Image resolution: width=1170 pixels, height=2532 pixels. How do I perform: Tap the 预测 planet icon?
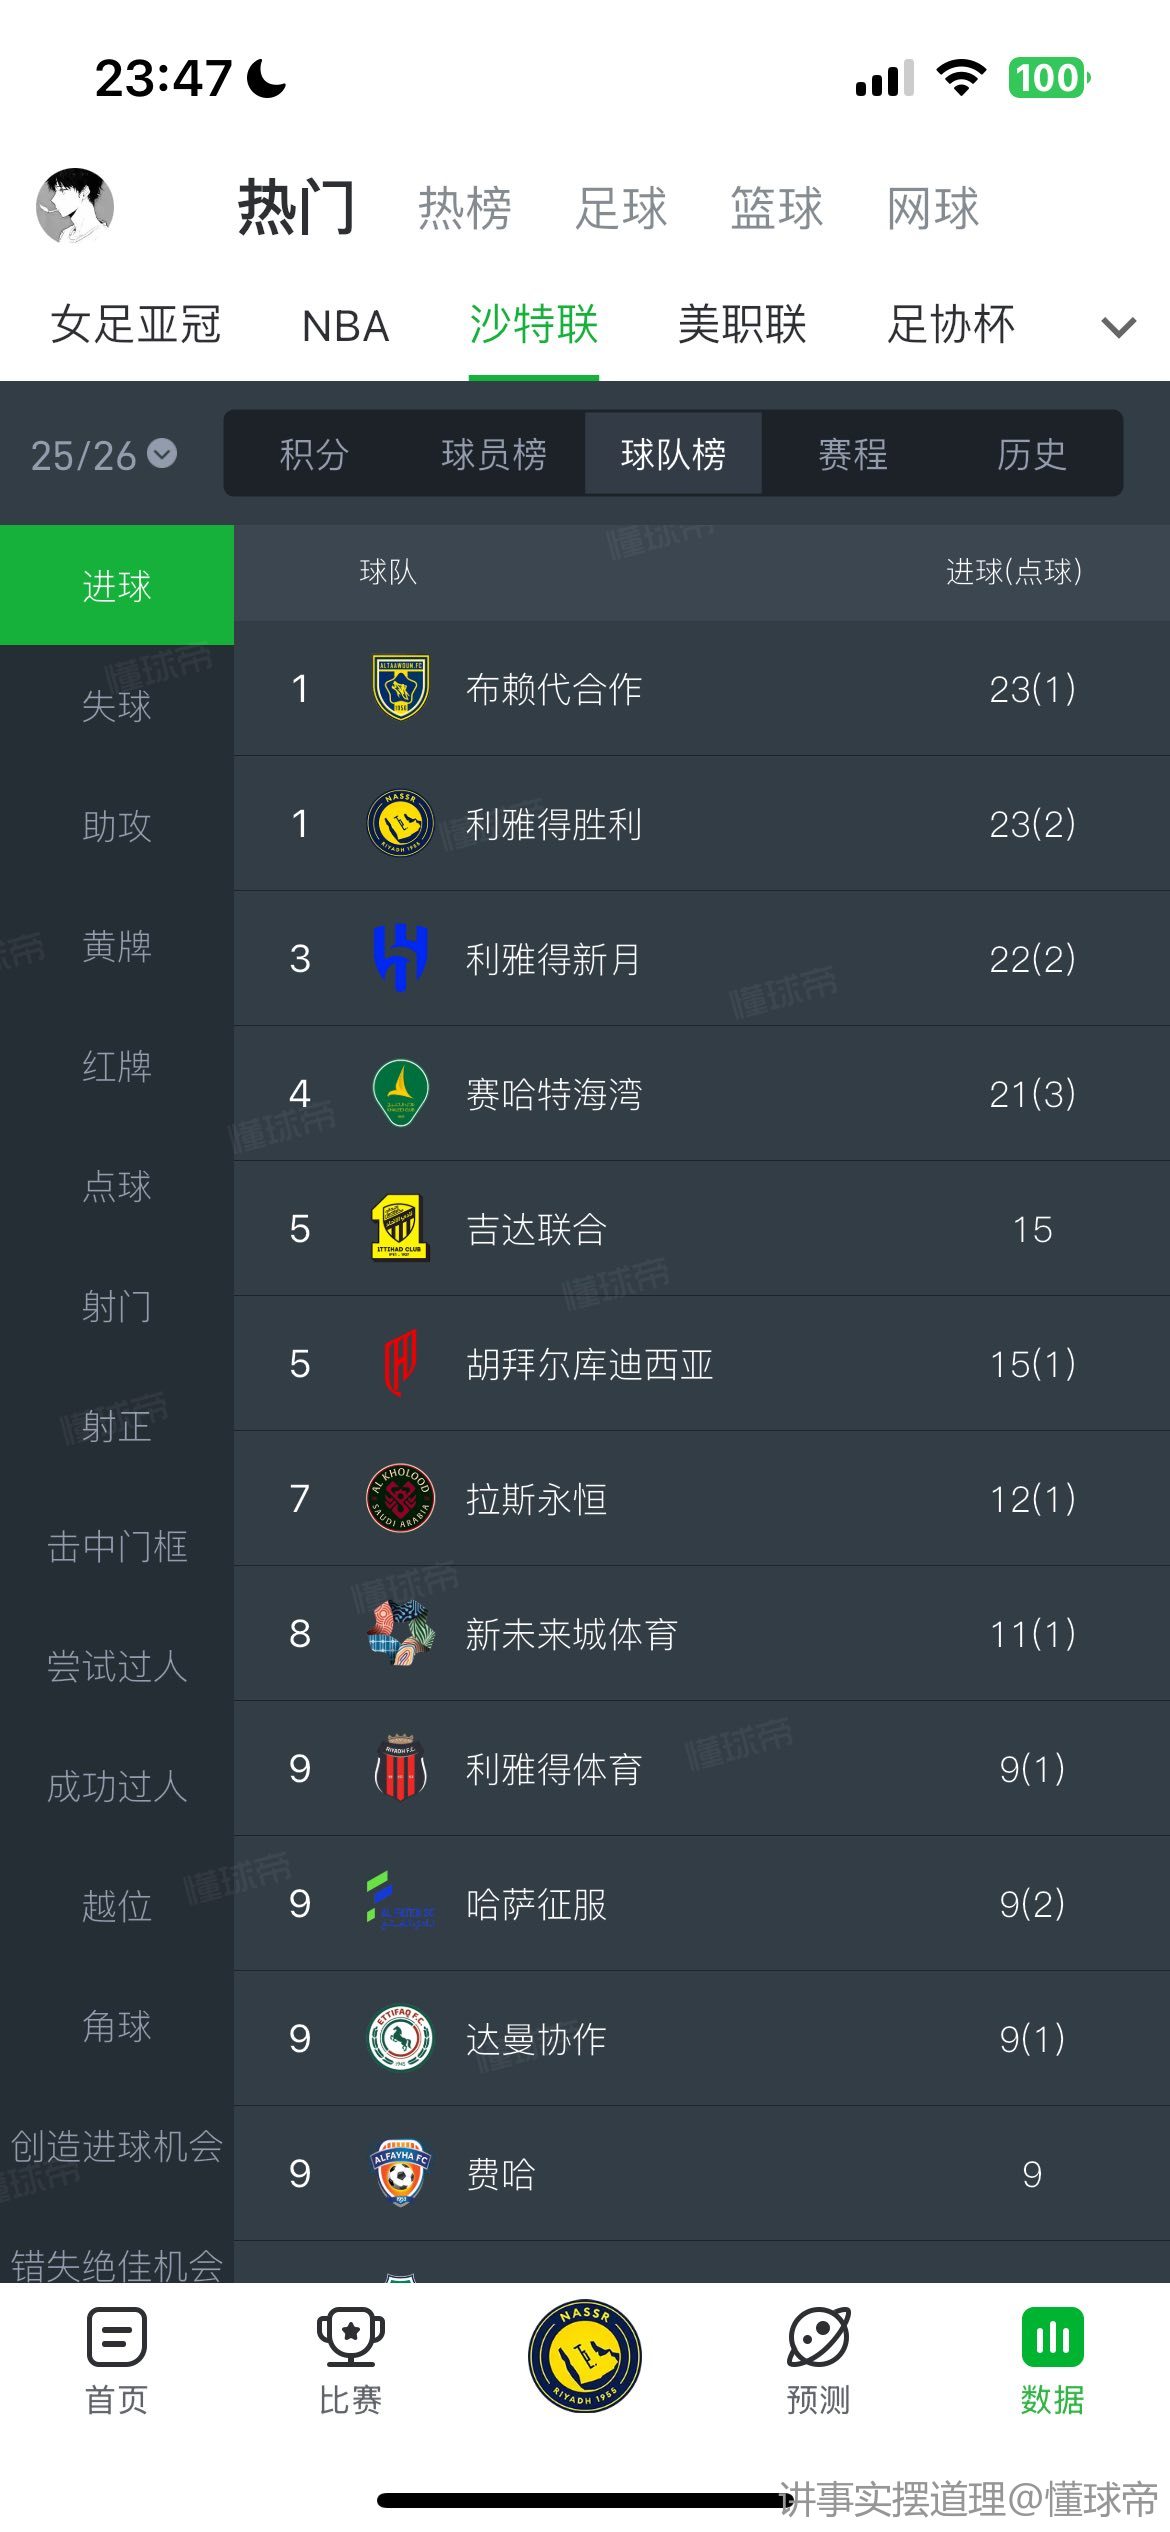pyautogui.click(x=818, y=2338)
